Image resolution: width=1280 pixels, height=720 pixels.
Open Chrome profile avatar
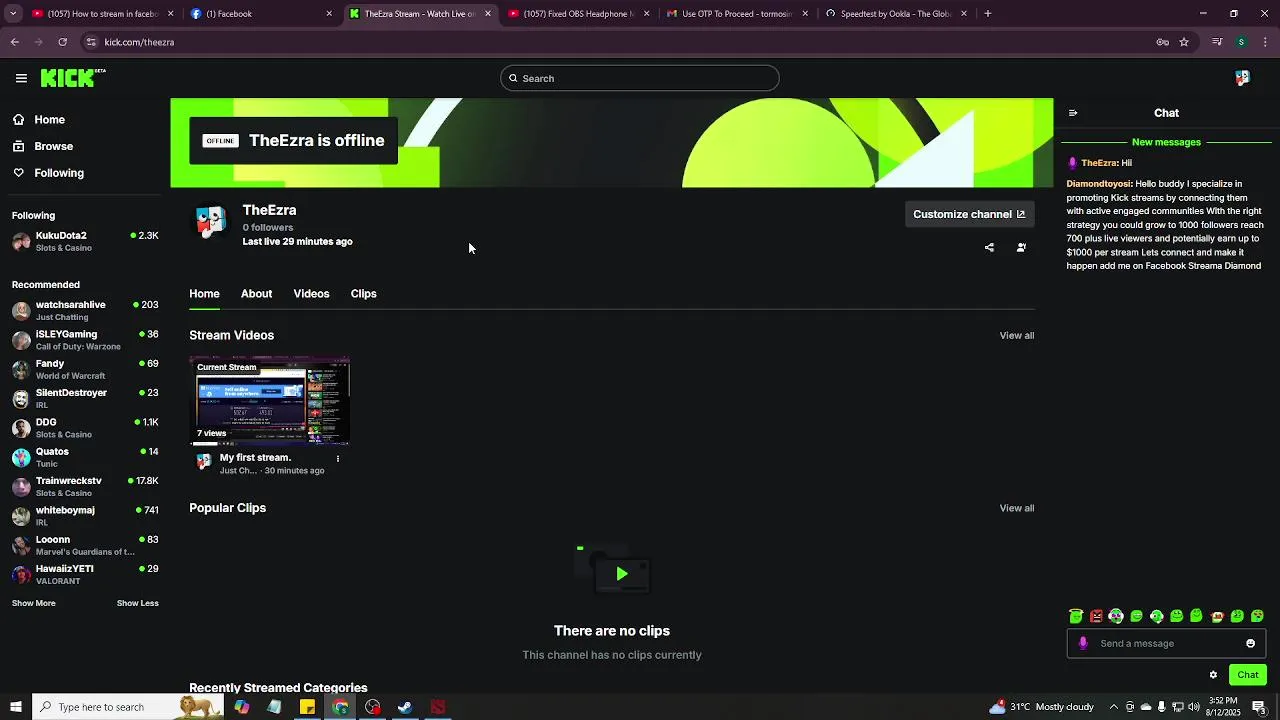[1241, 42]
